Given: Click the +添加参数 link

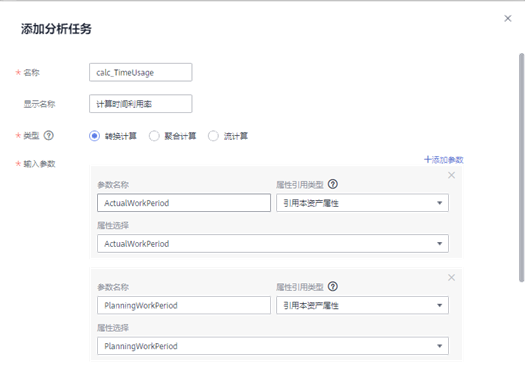Looking at the screenshot, I should click(444, 160).
